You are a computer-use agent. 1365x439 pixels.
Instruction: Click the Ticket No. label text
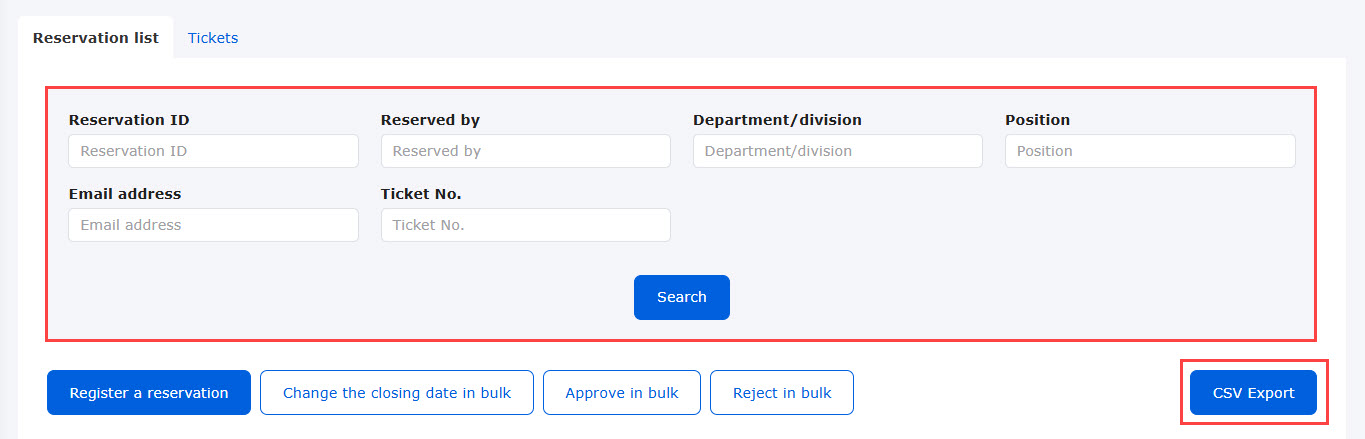click(421, 194)
